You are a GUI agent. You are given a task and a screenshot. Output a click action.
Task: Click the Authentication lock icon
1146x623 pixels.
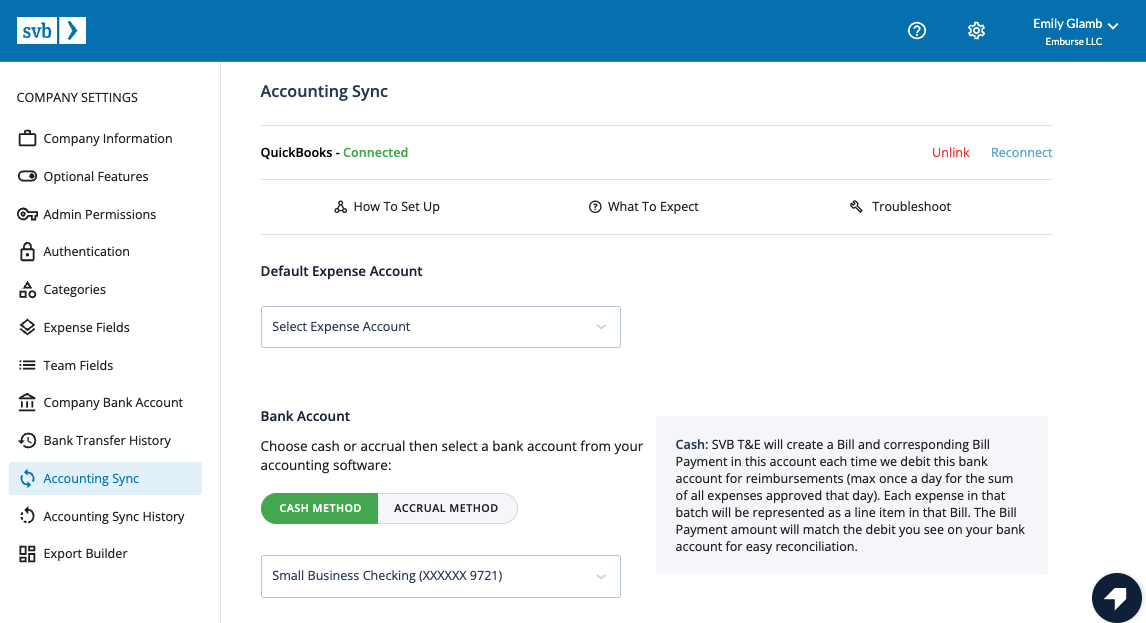[27, 252]
